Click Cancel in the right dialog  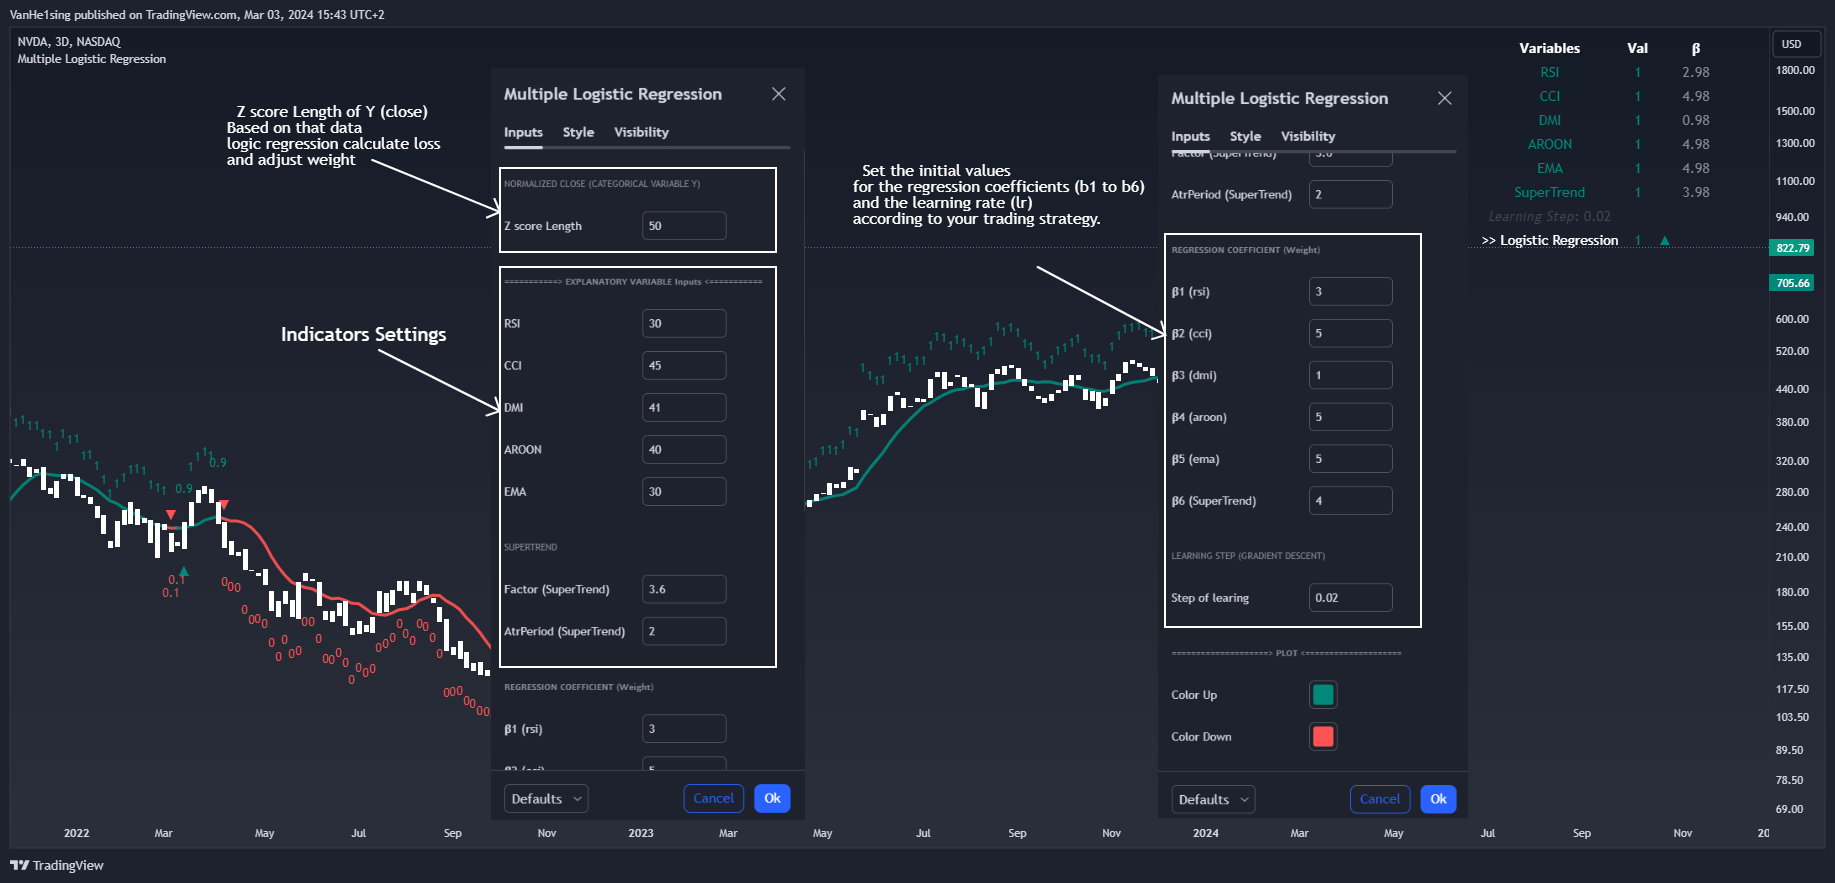[x=1380, y=799]
